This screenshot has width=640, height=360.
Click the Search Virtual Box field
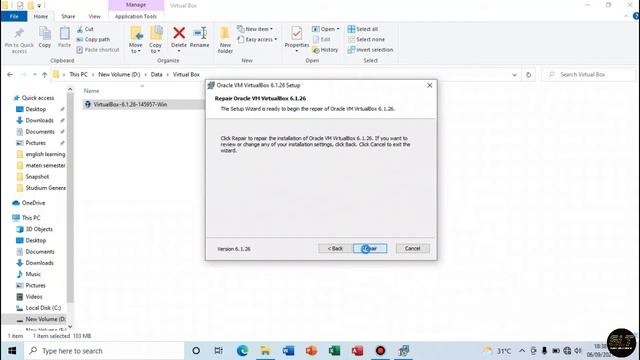pos(589,75)
